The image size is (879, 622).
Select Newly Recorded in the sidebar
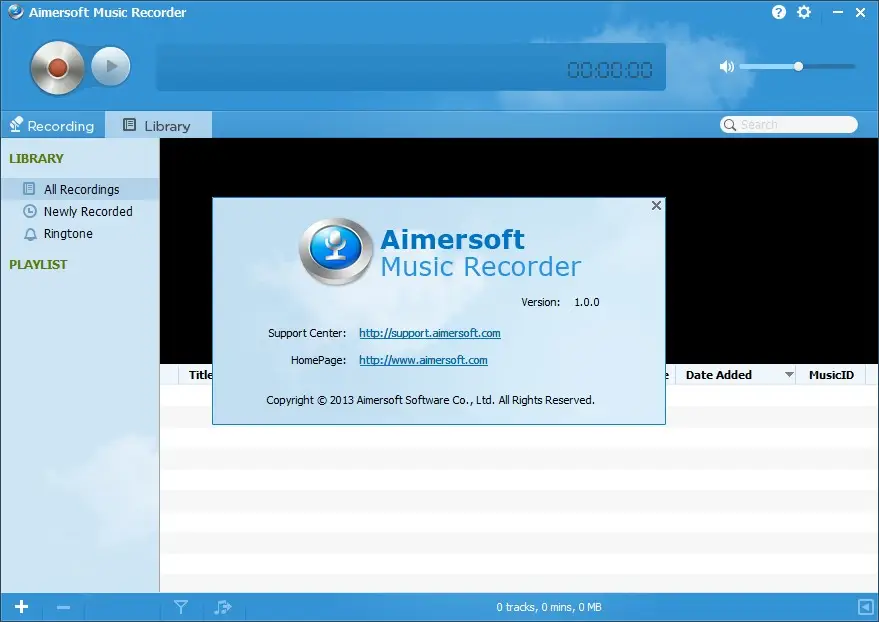point(80,211)
